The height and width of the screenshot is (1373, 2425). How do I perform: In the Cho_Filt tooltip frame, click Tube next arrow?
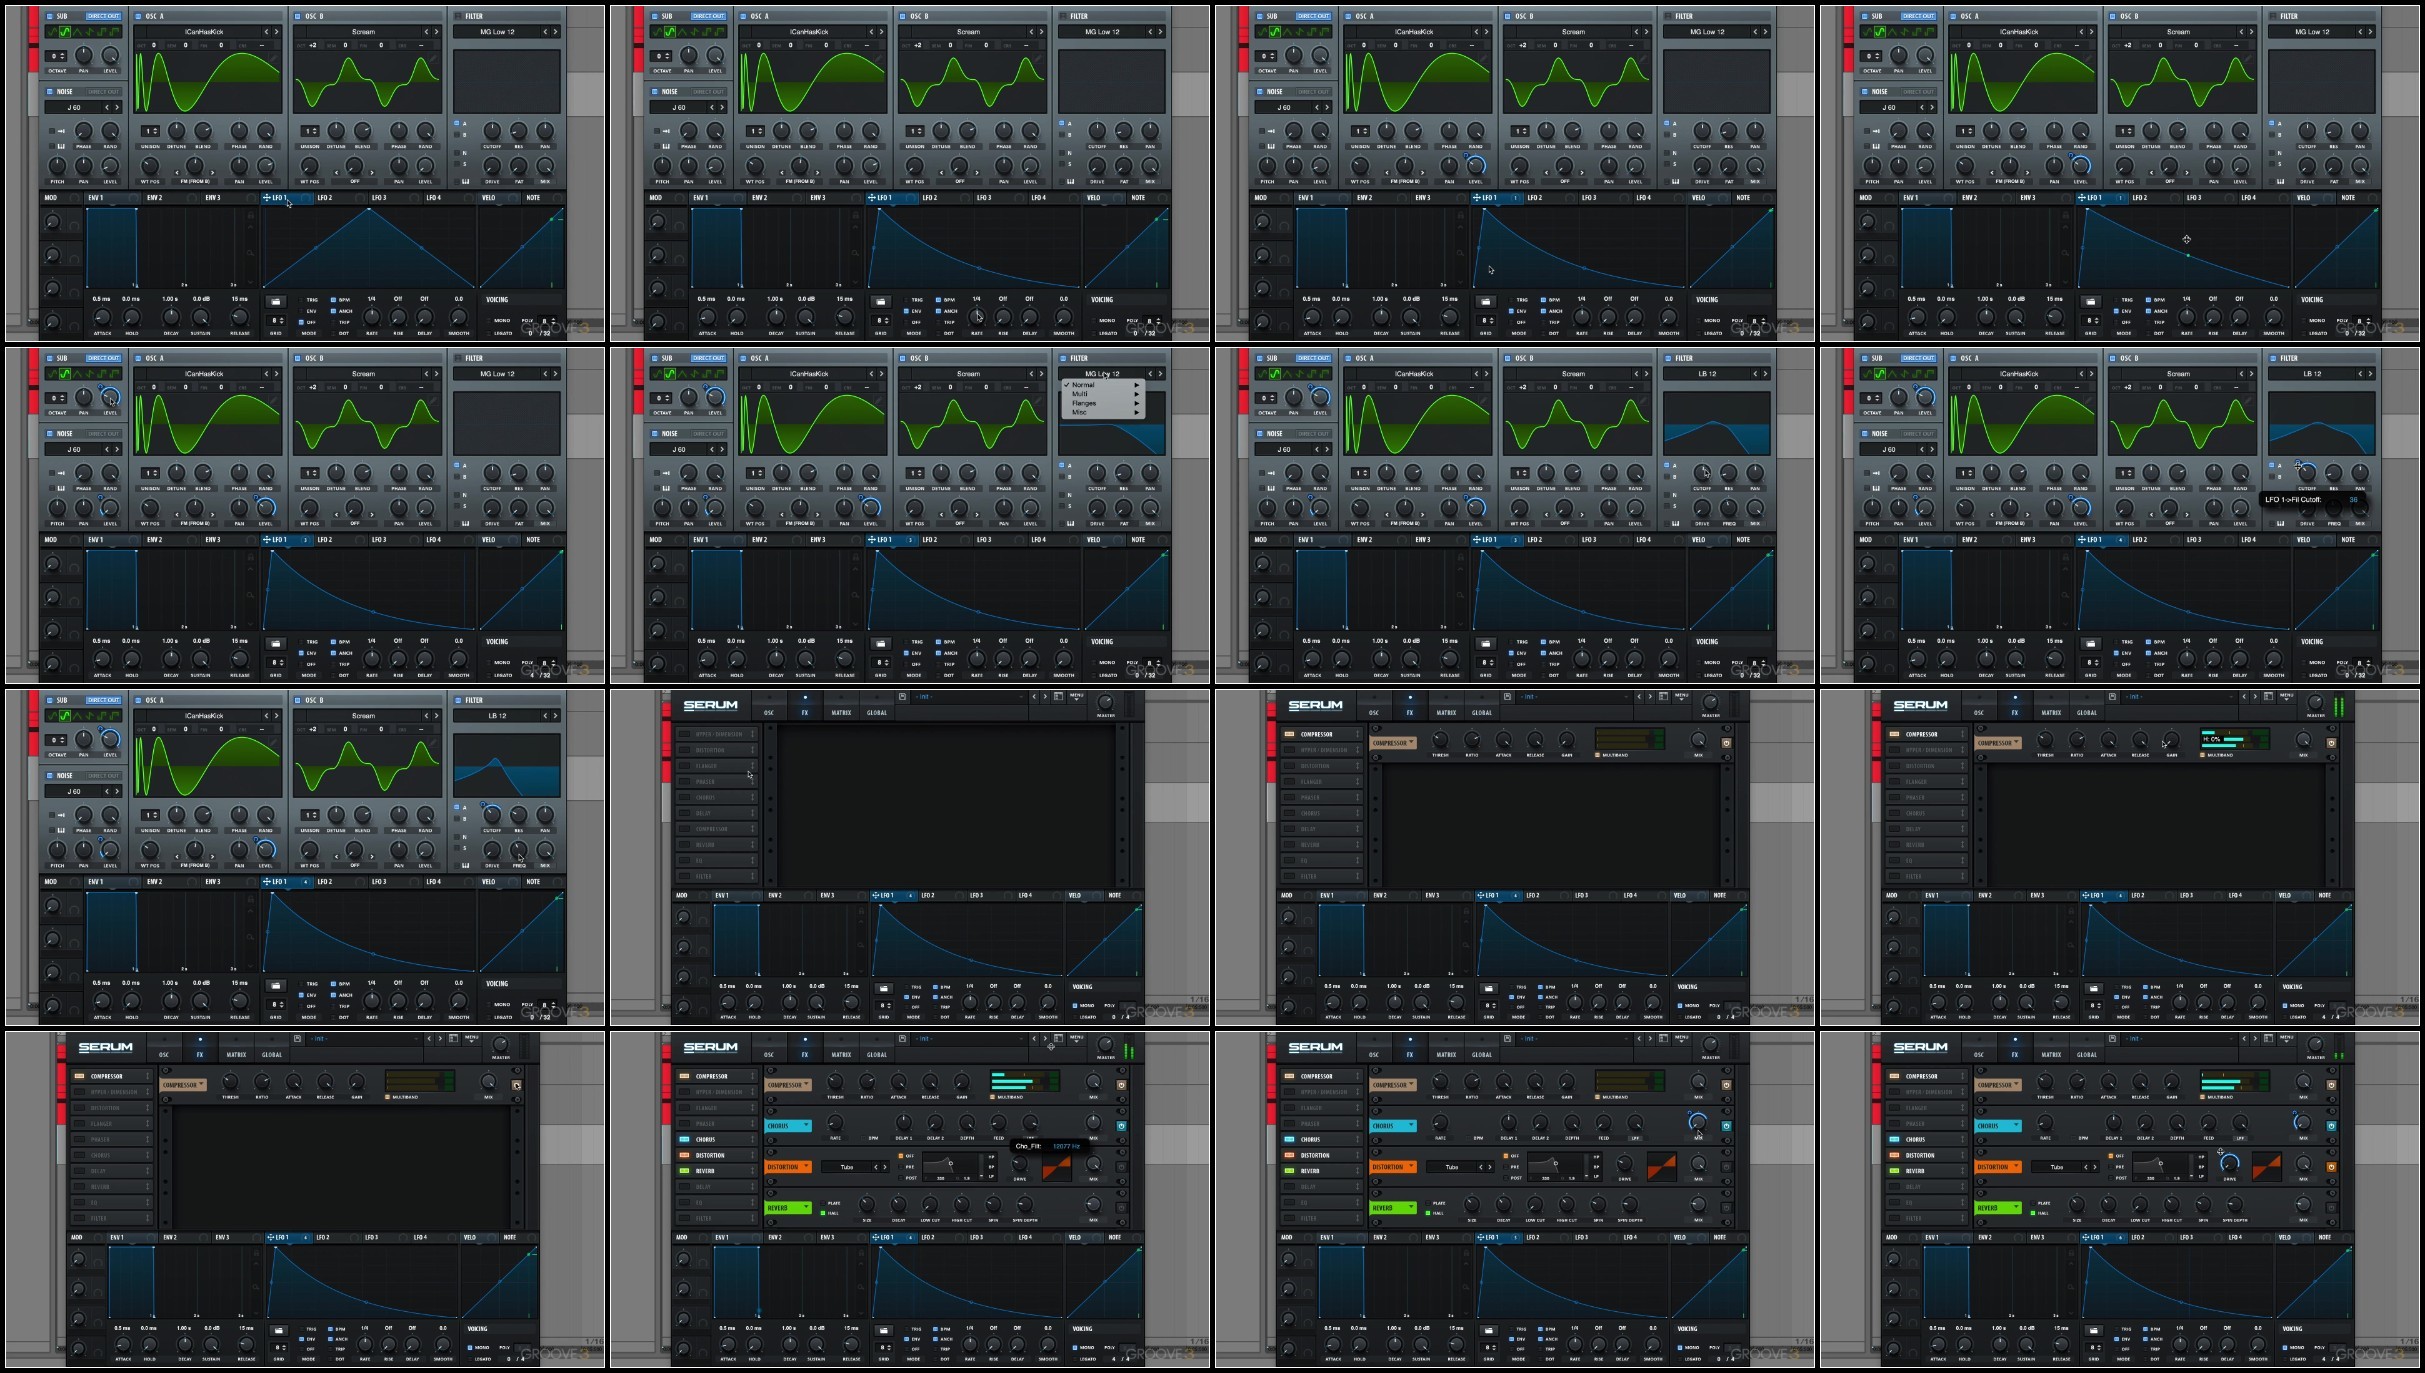pyautogui.click(x=885, y=1167)
